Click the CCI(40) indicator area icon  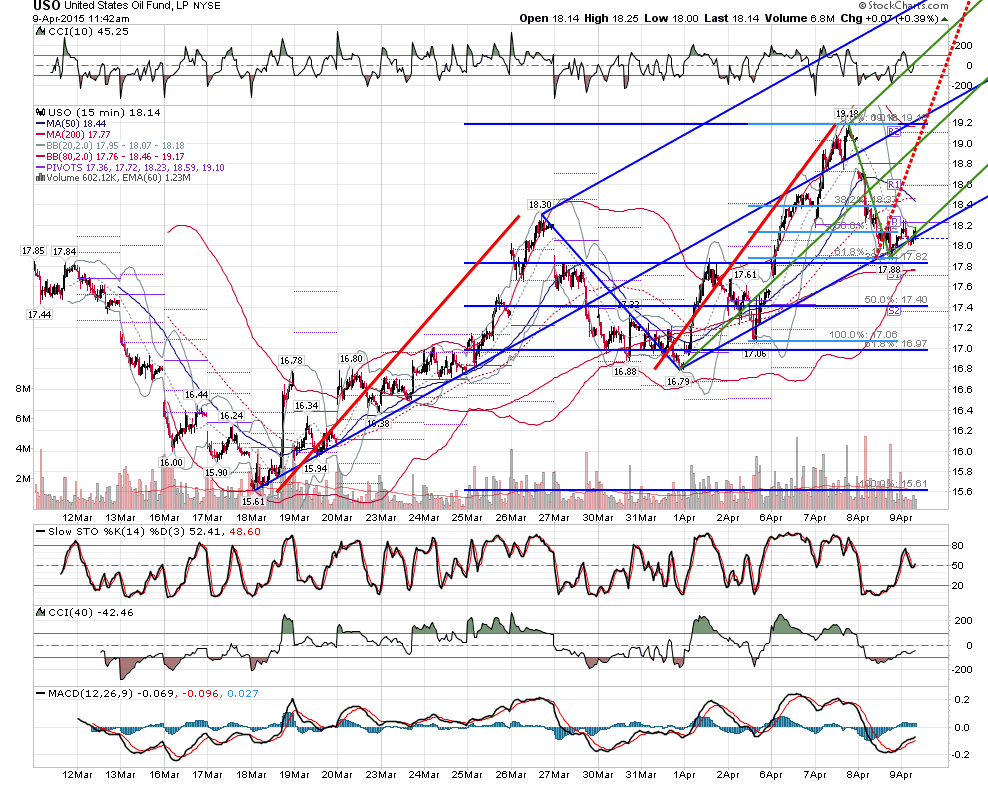40,612
